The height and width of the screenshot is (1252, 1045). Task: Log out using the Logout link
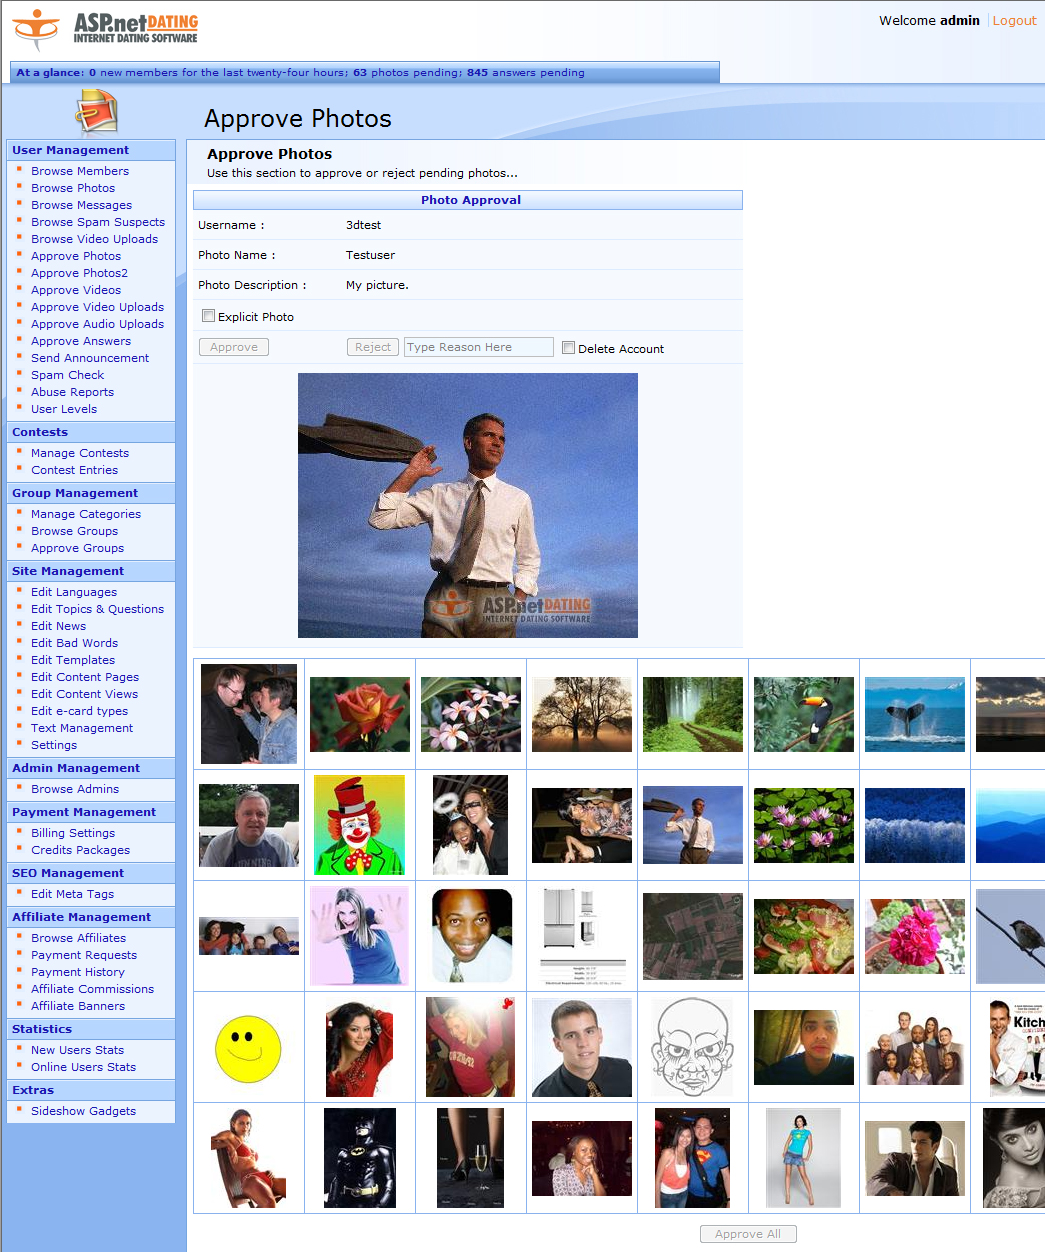pyautogui.click(x=1014, y=20)
